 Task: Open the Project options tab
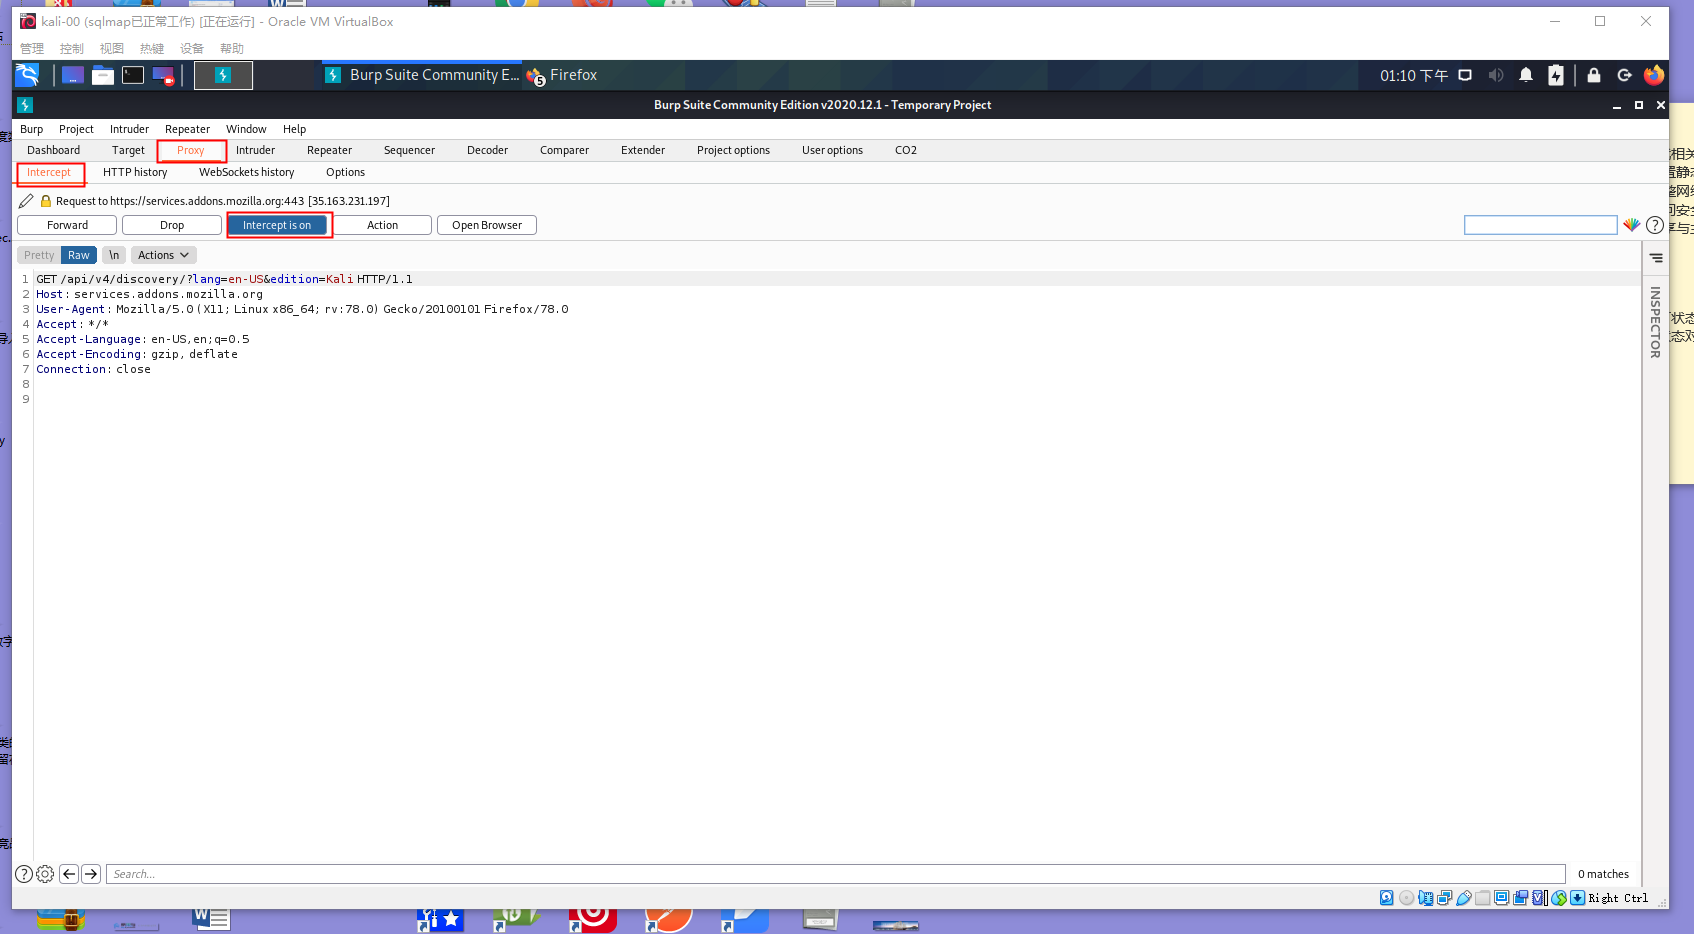pos(733,150)
